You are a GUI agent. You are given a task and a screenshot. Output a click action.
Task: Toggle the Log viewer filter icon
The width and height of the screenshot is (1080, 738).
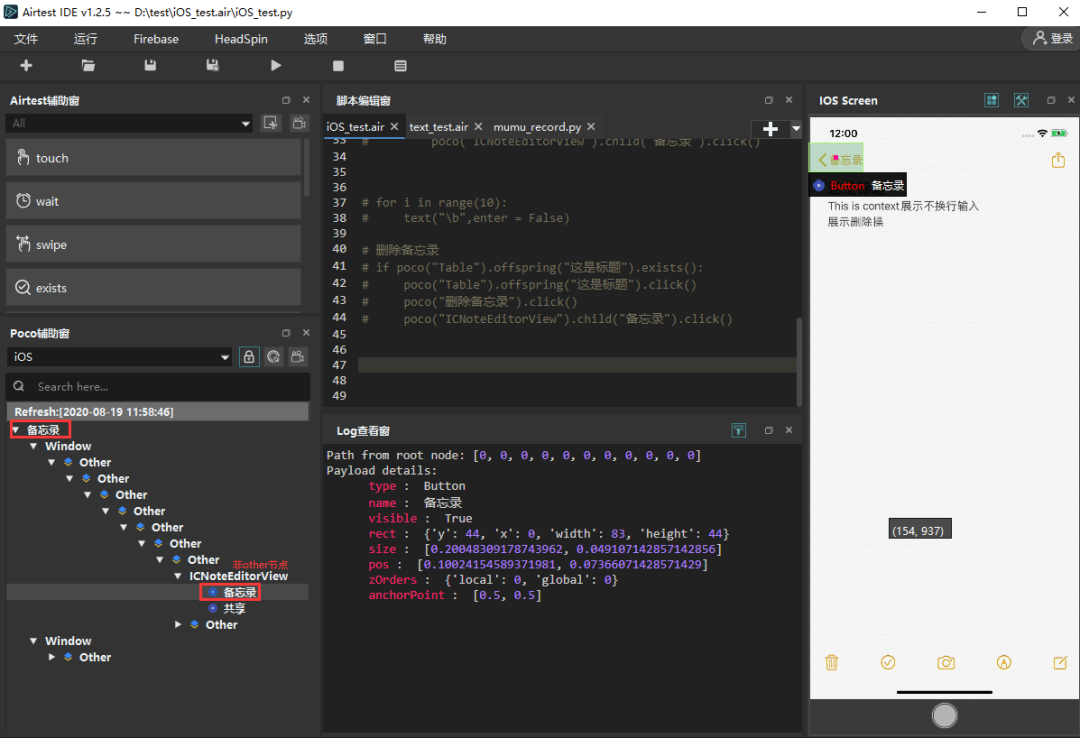coord(738,431)
